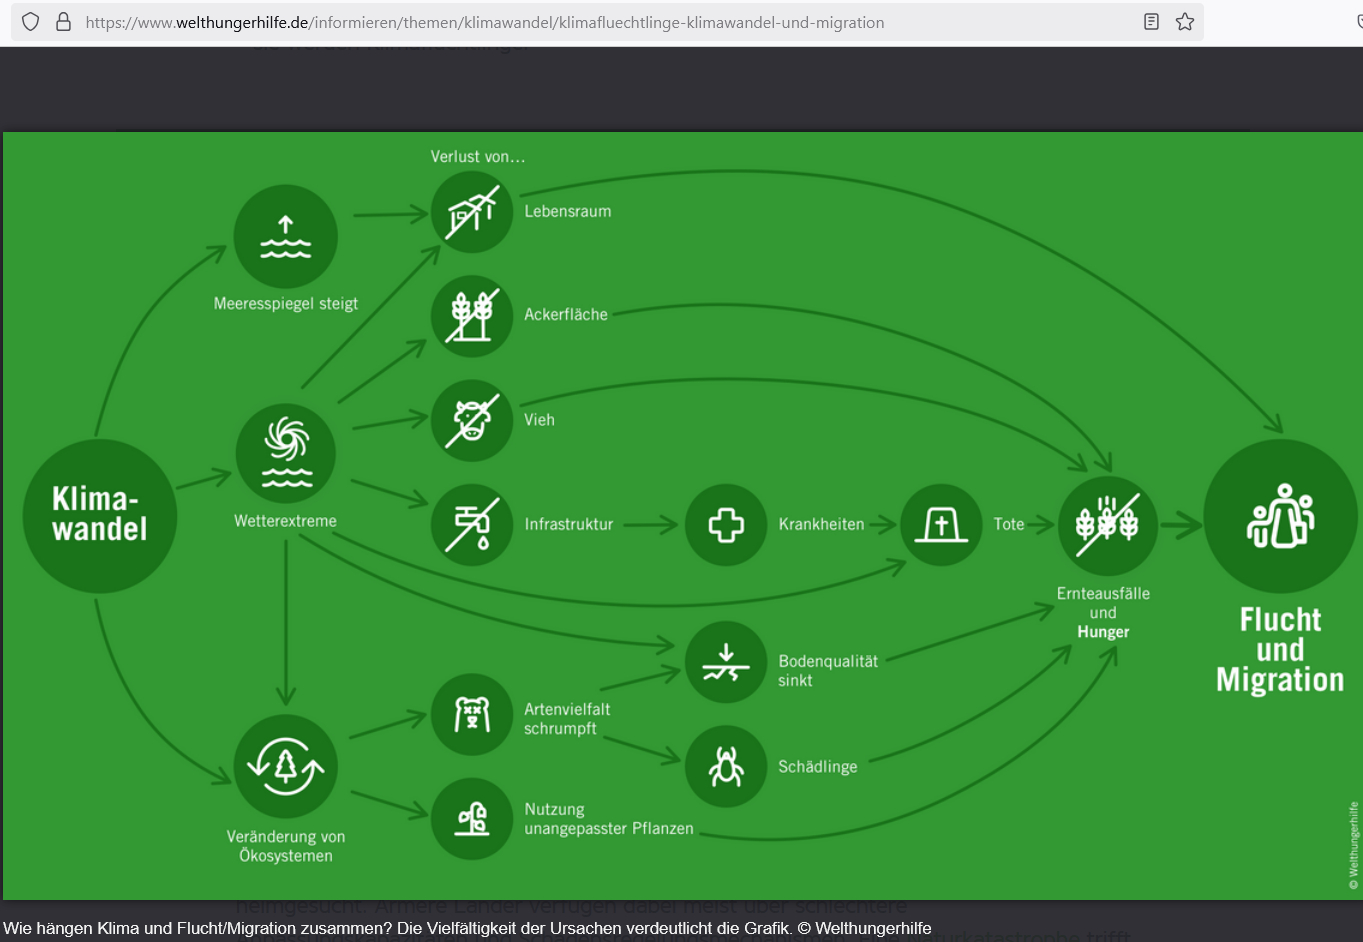Screen dimensions: 1363x942
Task: Click the Bodenqualität sinkt arrow icon
Action: pyautogui.click(x=726, y=662)
